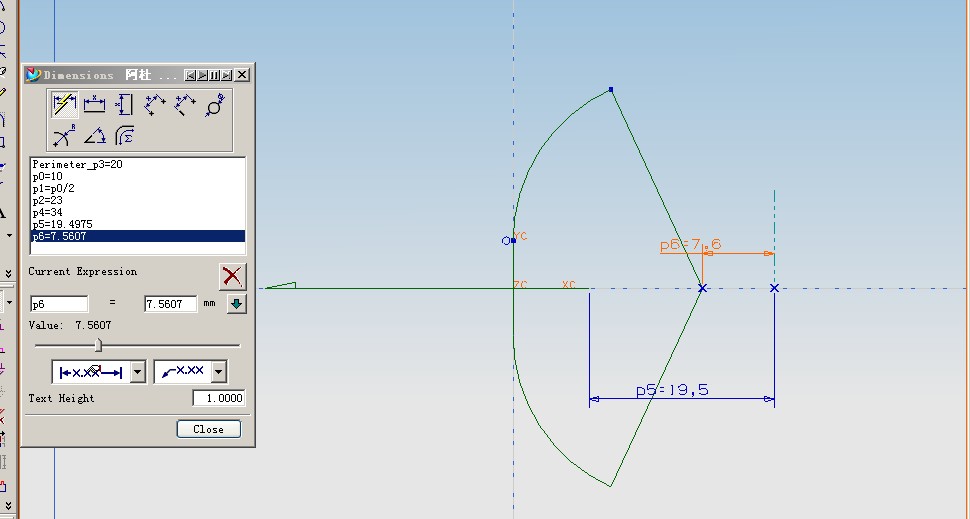
Task: Select the Radius dimension tool
Action: pos(65,136)
